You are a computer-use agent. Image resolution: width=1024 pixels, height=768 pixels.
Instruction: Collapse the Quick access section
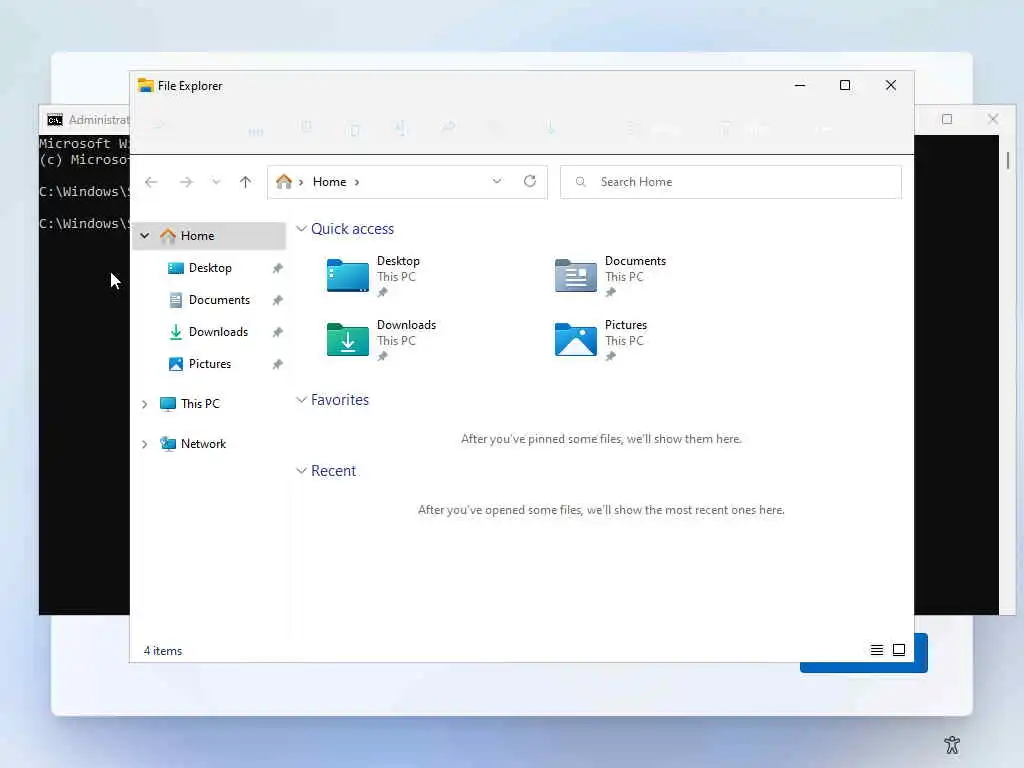301,229
